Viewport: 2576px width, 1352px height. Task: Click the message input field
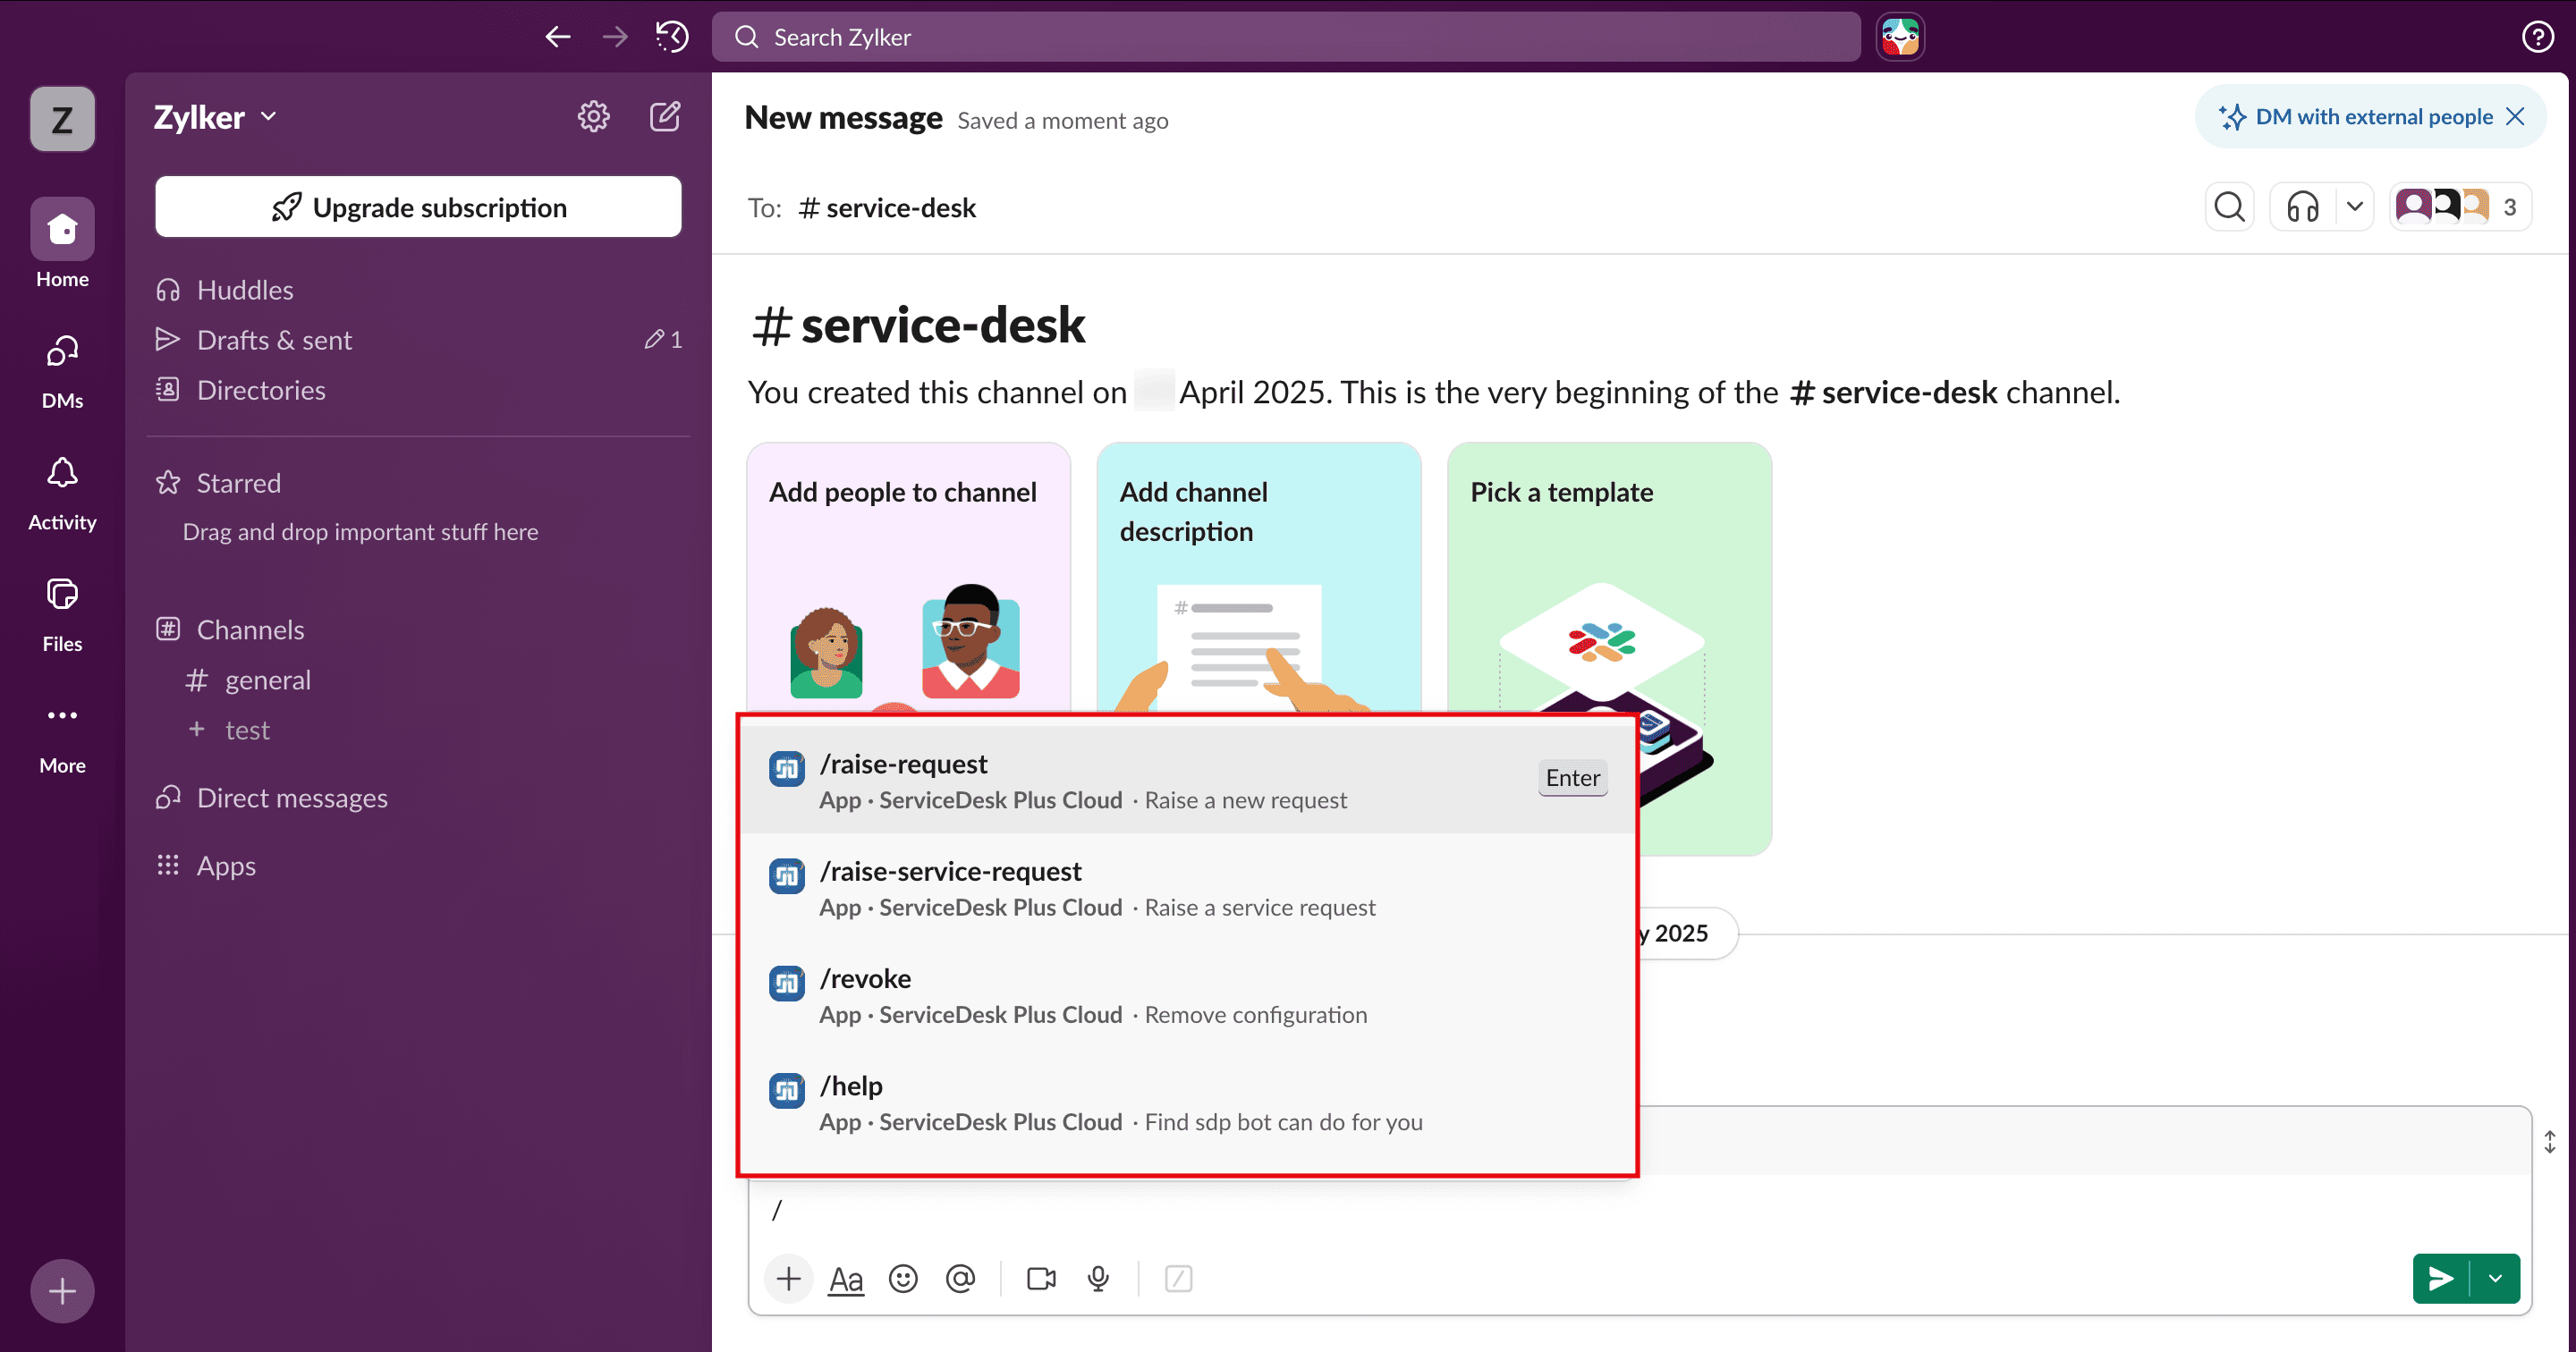pos(1640,1211)
